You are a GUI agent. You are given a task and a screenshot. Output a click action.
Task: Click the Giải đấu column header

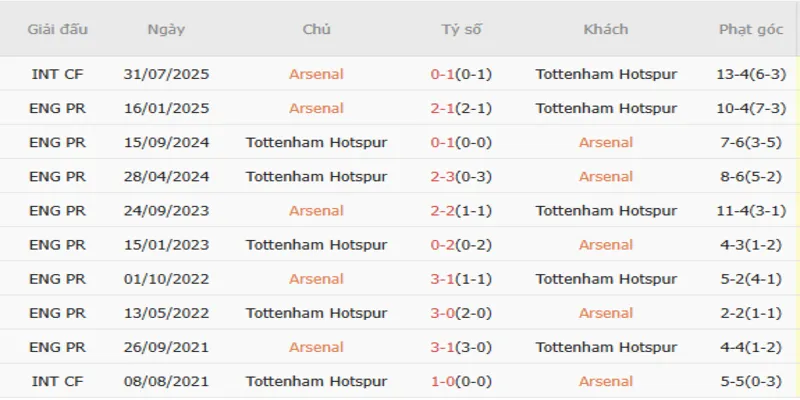coord(57,29)
